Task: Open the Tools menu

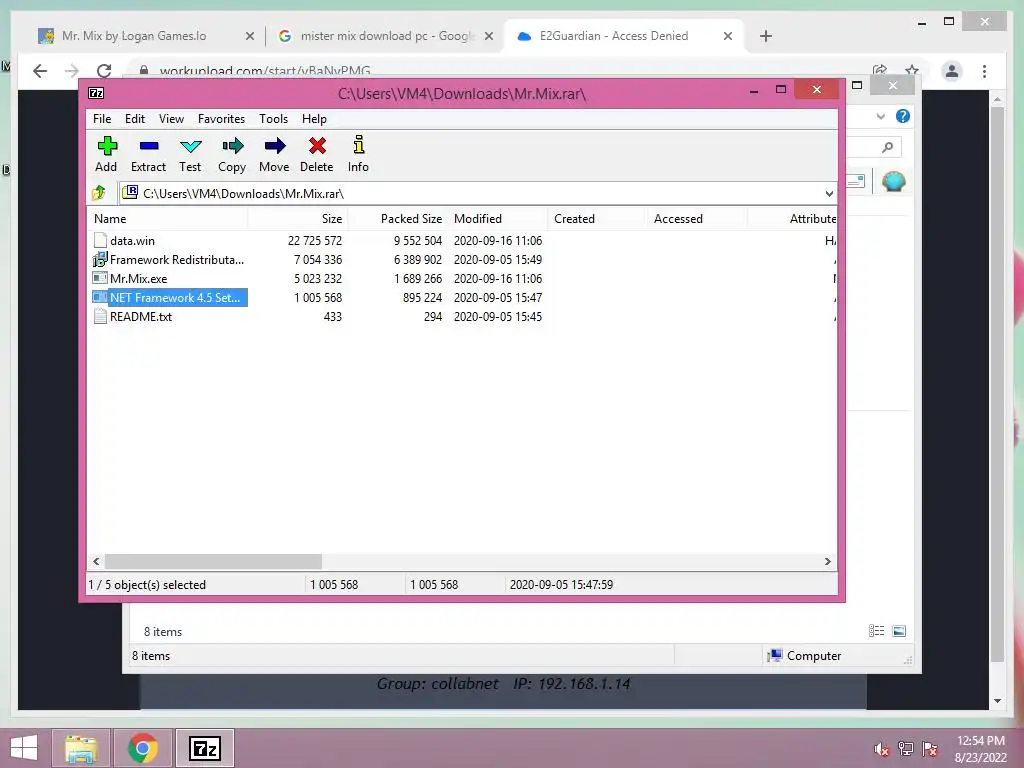Action: click(273, 119)
